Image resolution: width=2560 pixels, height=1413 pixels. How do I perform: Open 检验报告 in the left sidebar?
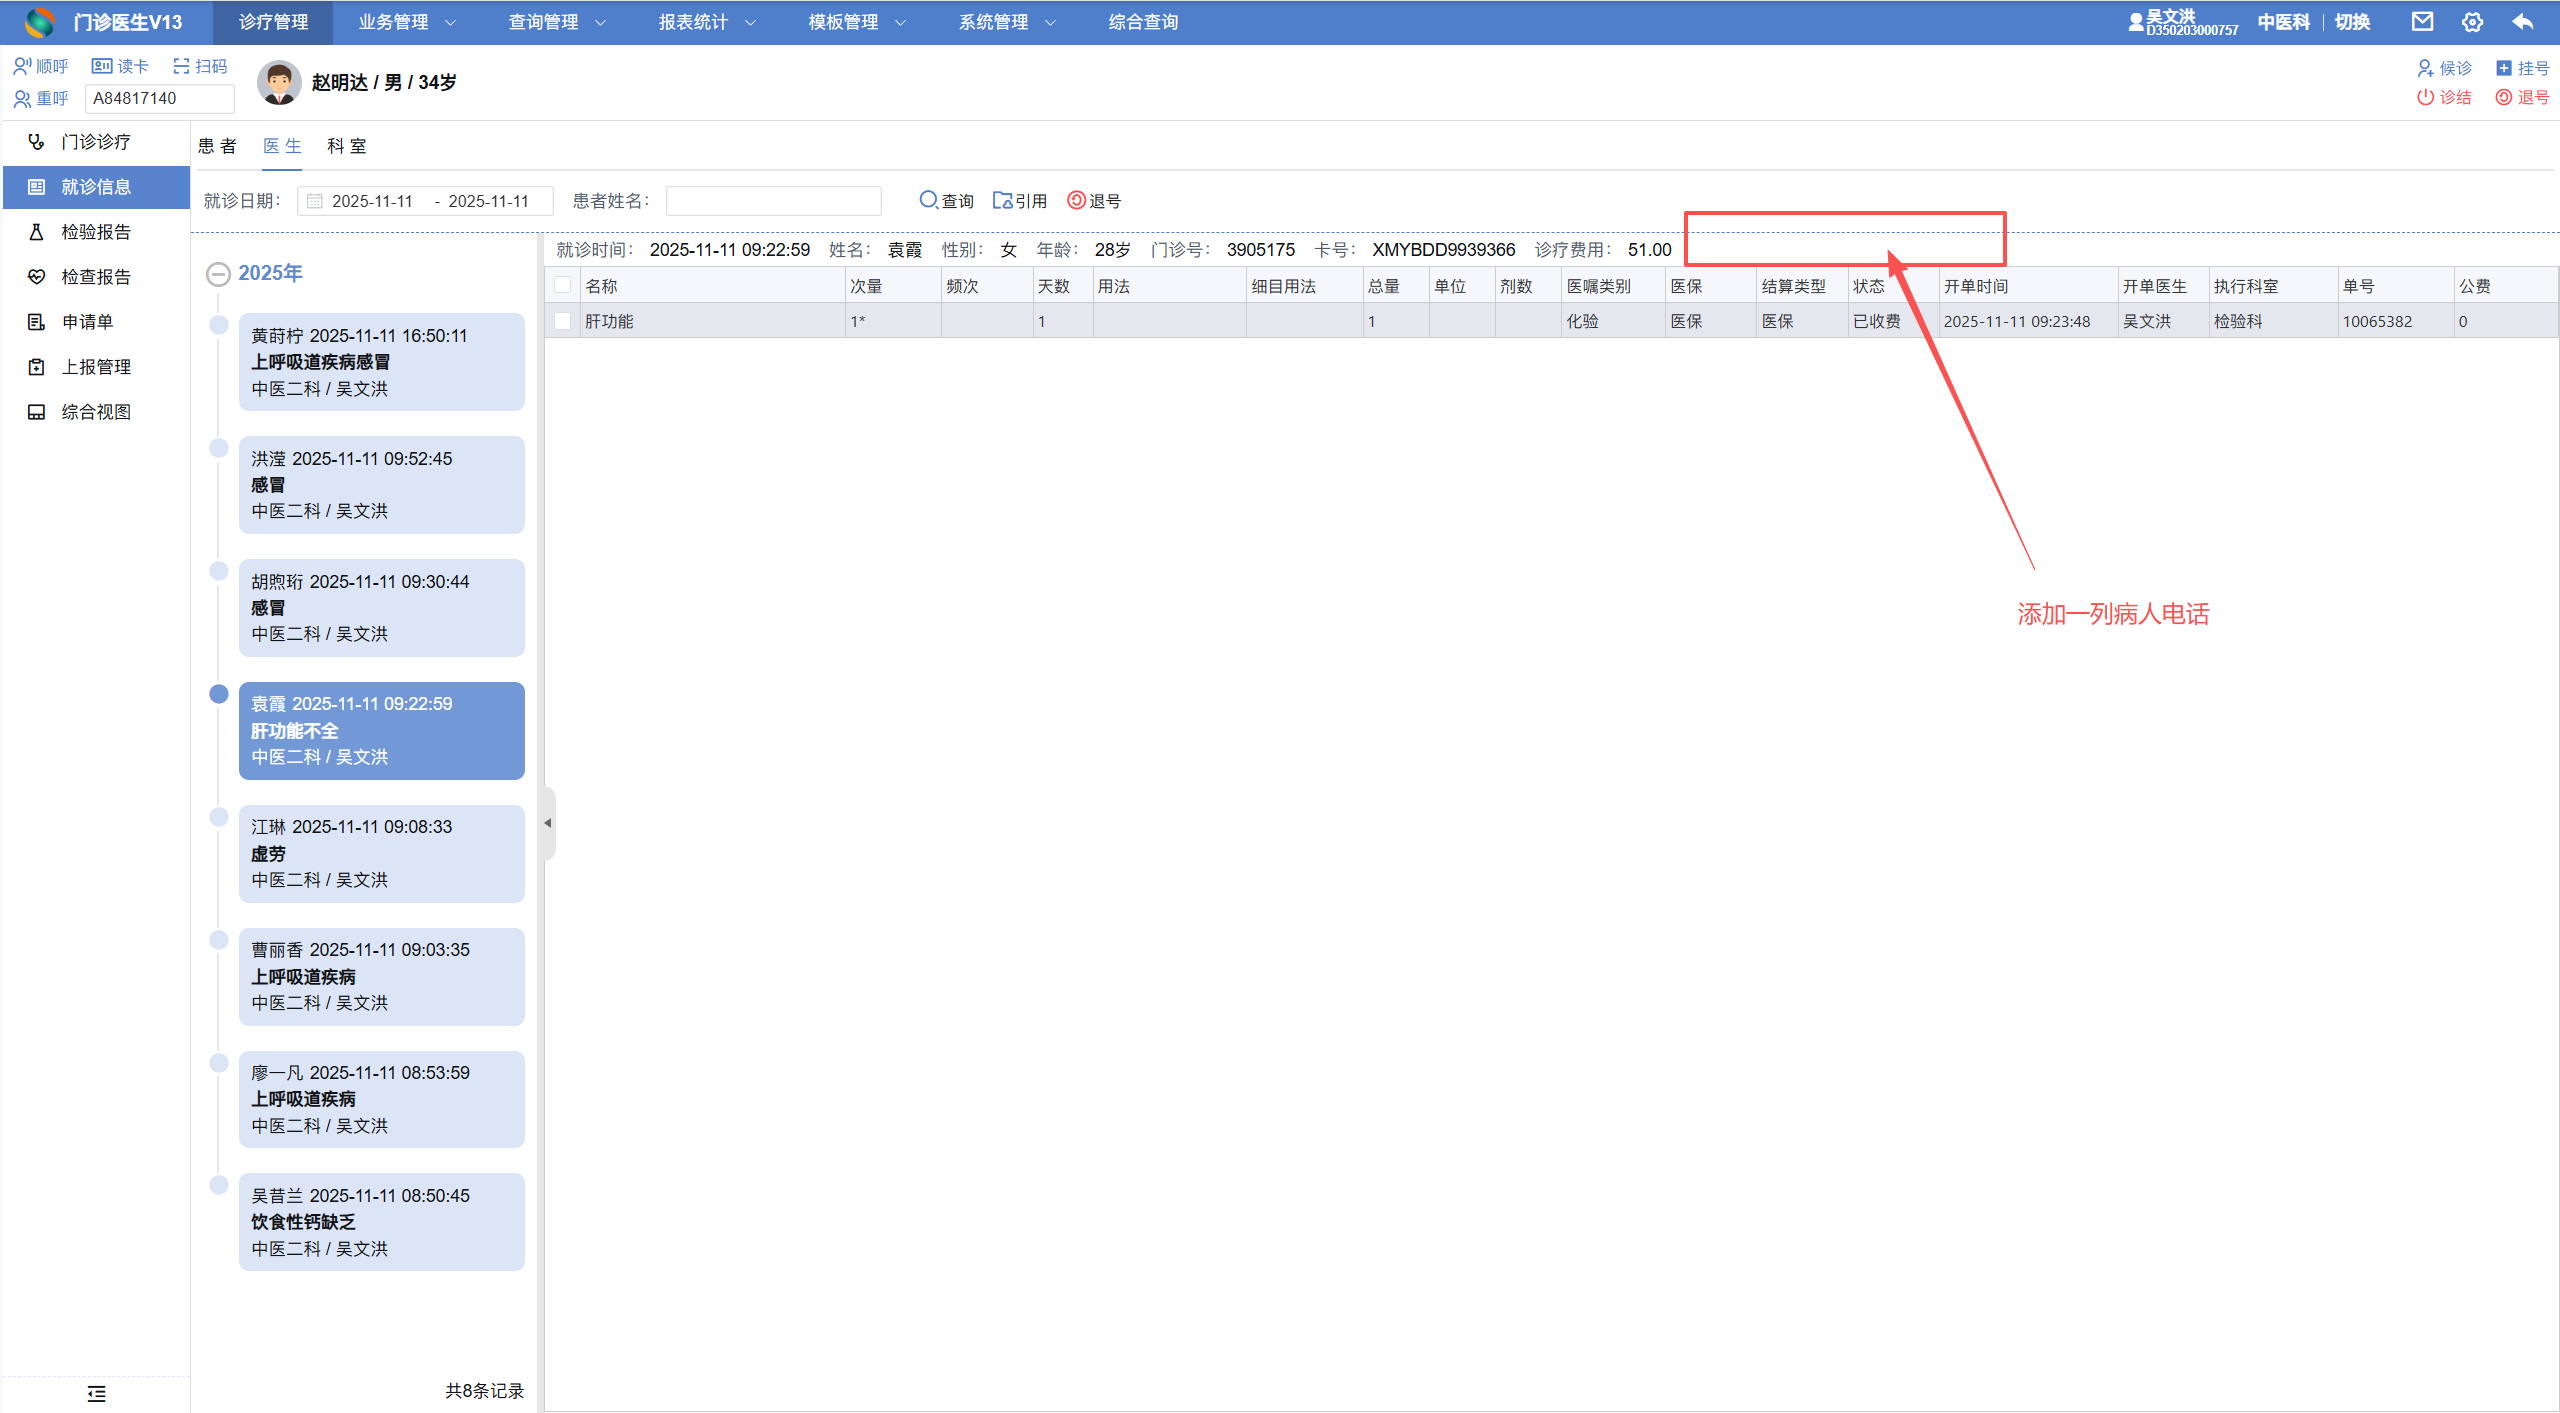[96, 232]
